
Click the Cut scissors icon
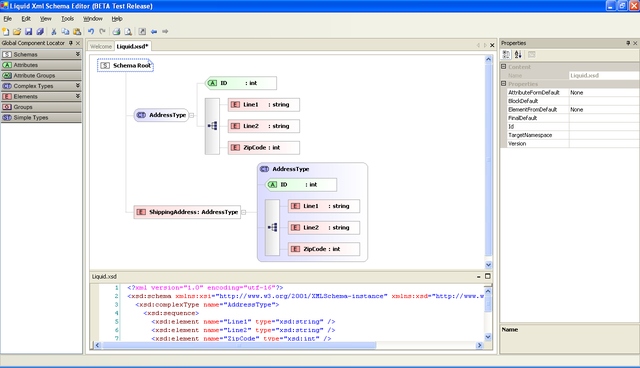click(53, 31)
